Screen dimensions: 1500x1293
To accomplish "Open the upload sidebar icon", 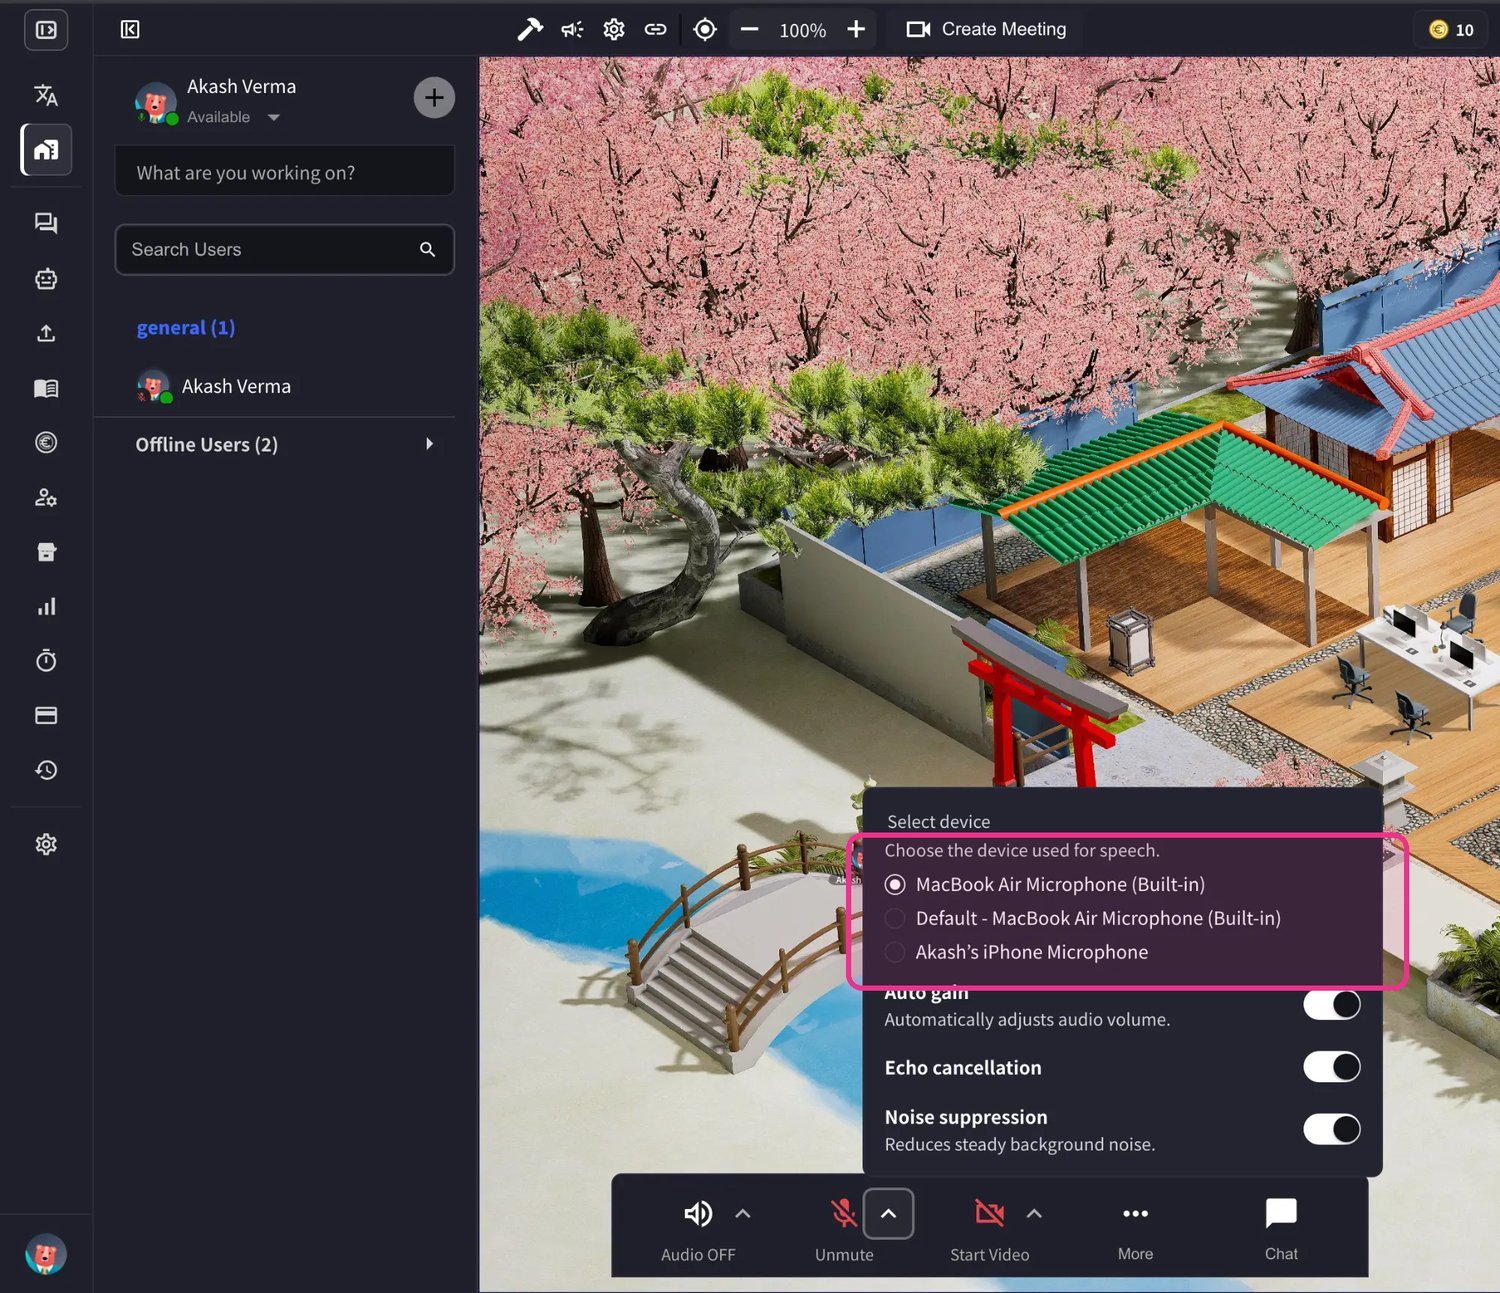I will click(x=46, y=333).
